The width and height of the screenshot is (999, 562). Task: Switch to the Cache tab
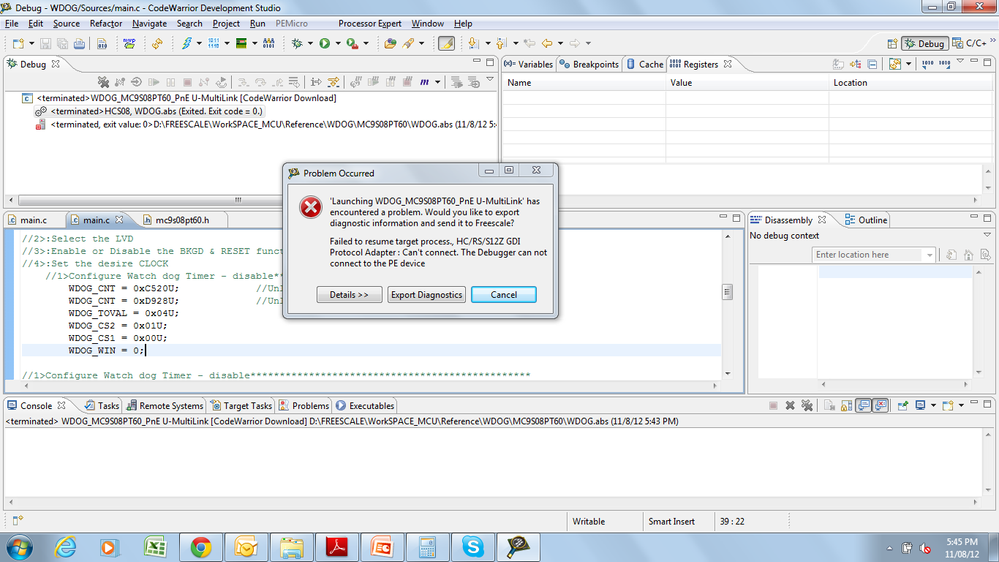(x=645, y=64)
